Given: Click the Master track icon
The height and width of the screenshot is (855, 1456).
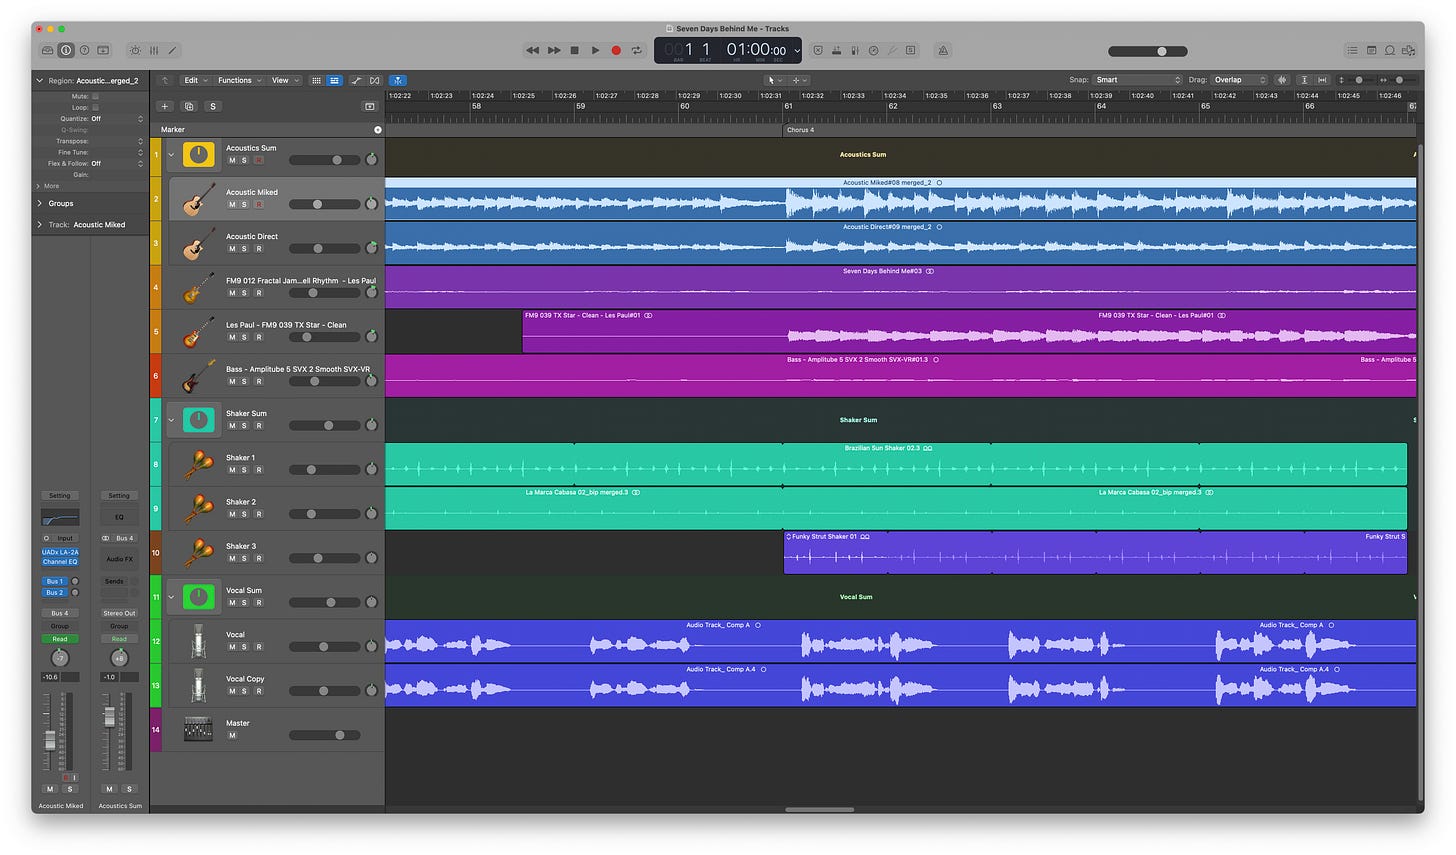Looking at the screenshot, I should click(199, 729).
